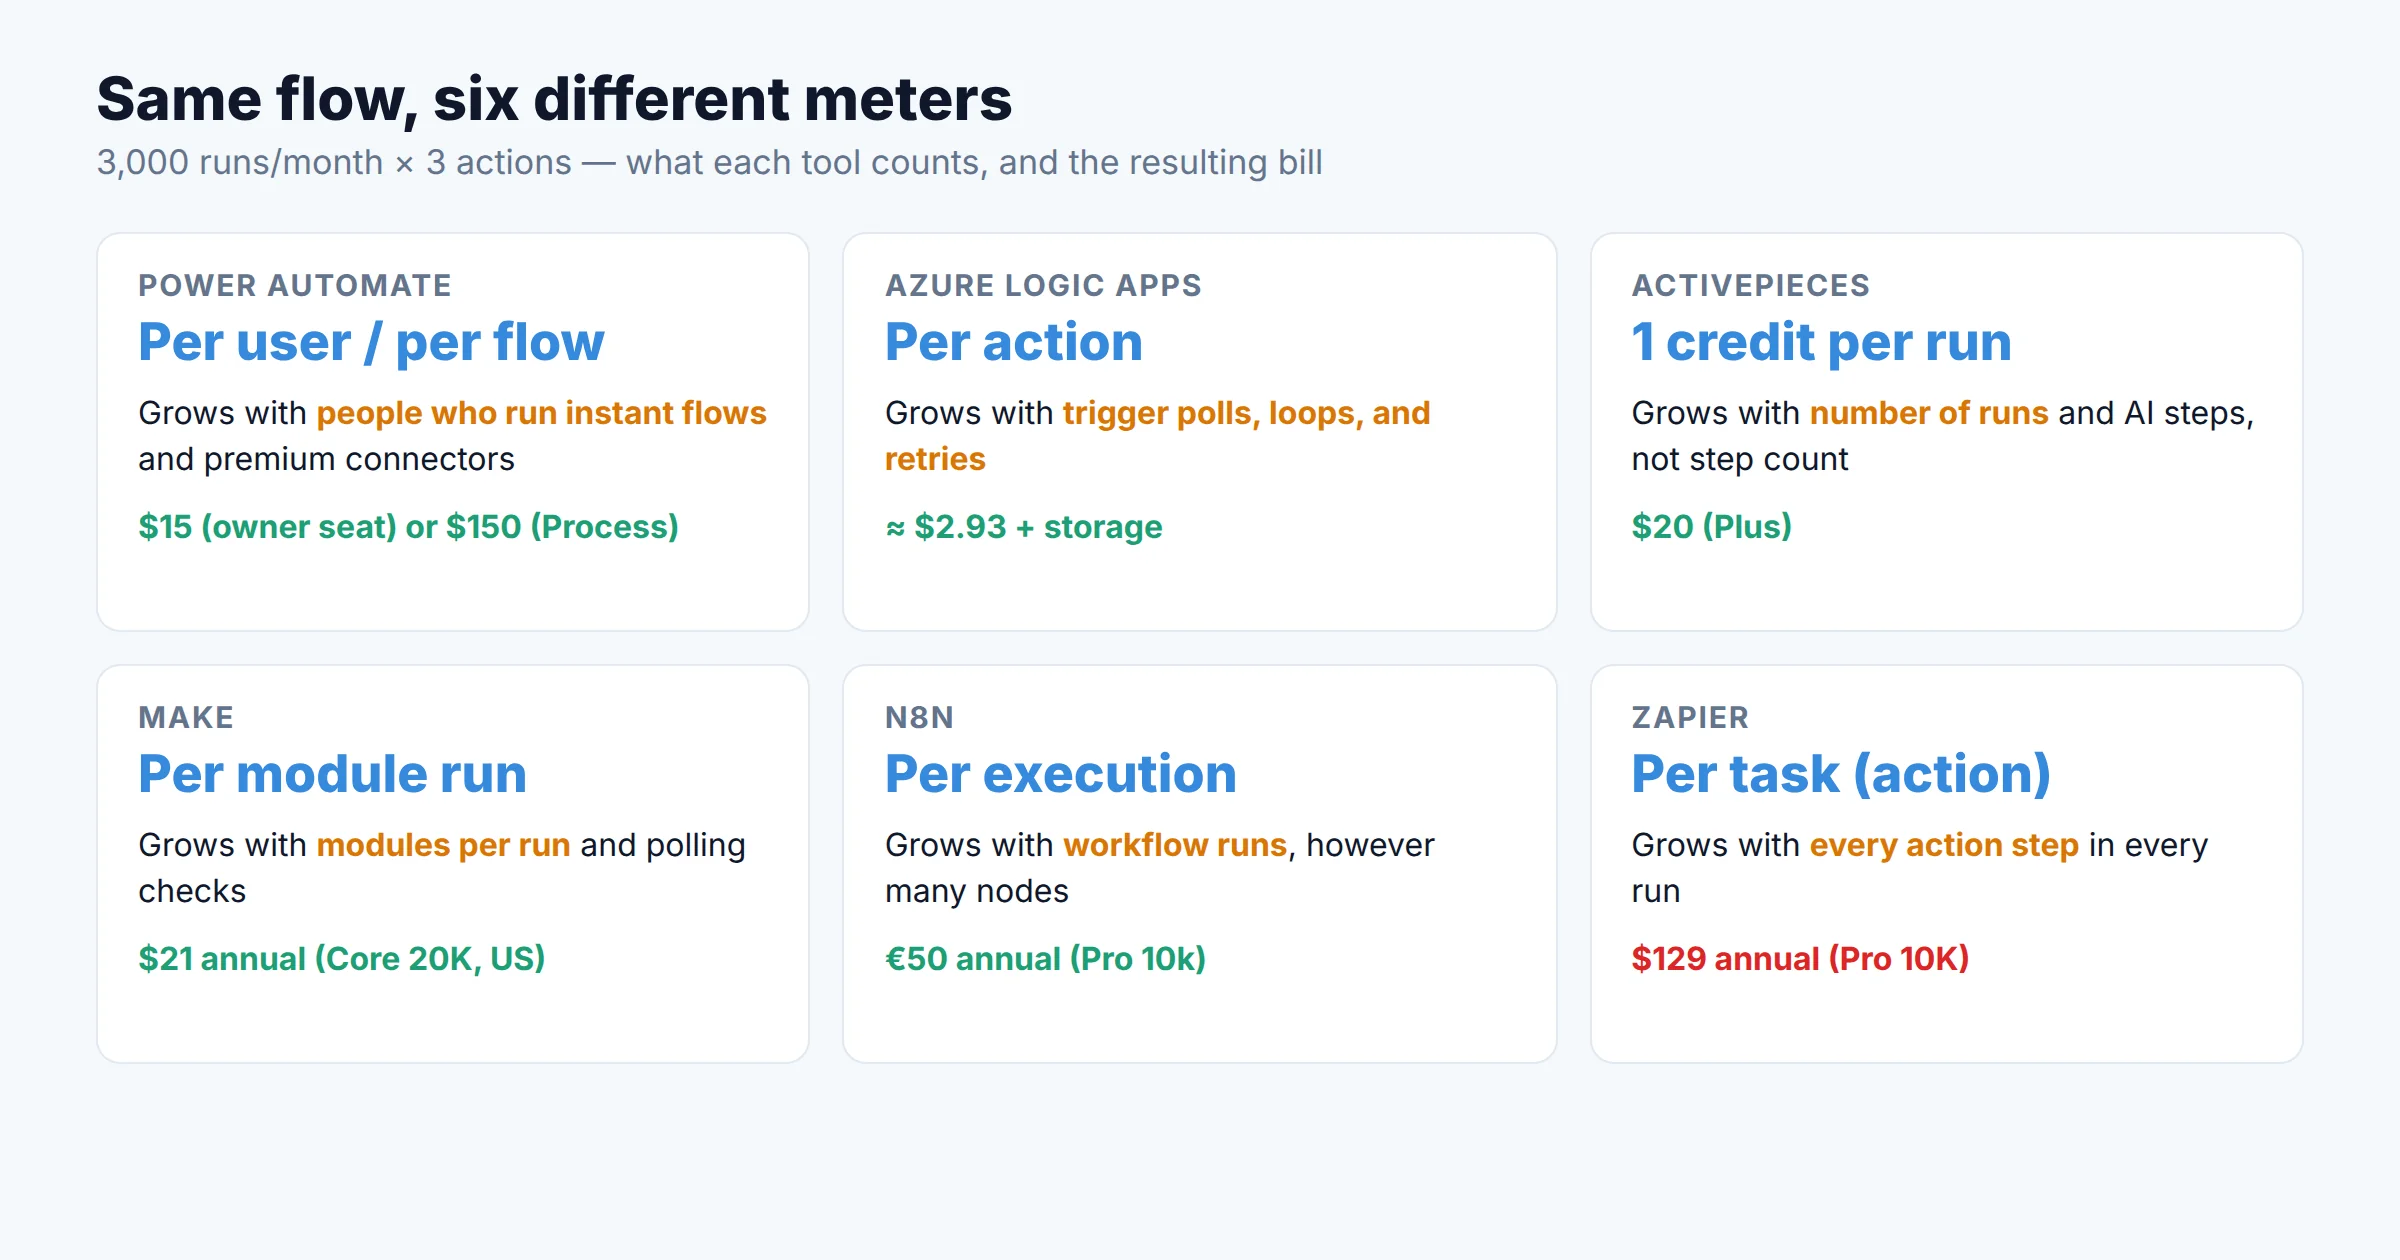Click 'trigger polls, loops, and retries' highlight

coord(1158,436)
